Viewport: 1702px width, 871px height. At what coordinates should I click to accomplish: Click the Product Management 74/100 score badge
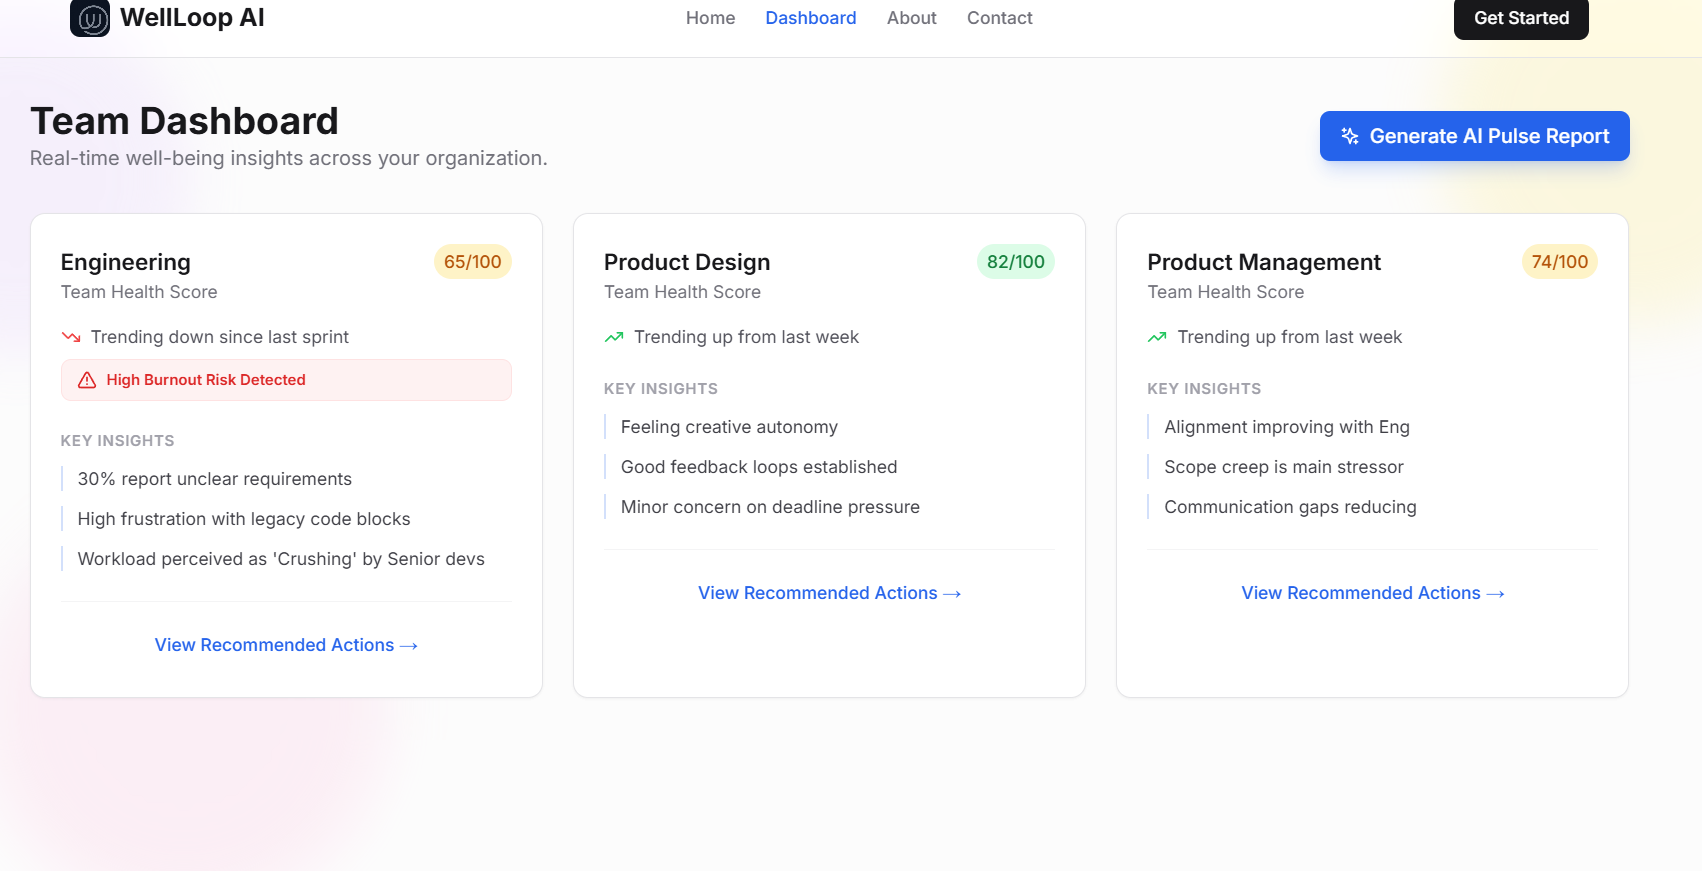(x=1560, y=262)
